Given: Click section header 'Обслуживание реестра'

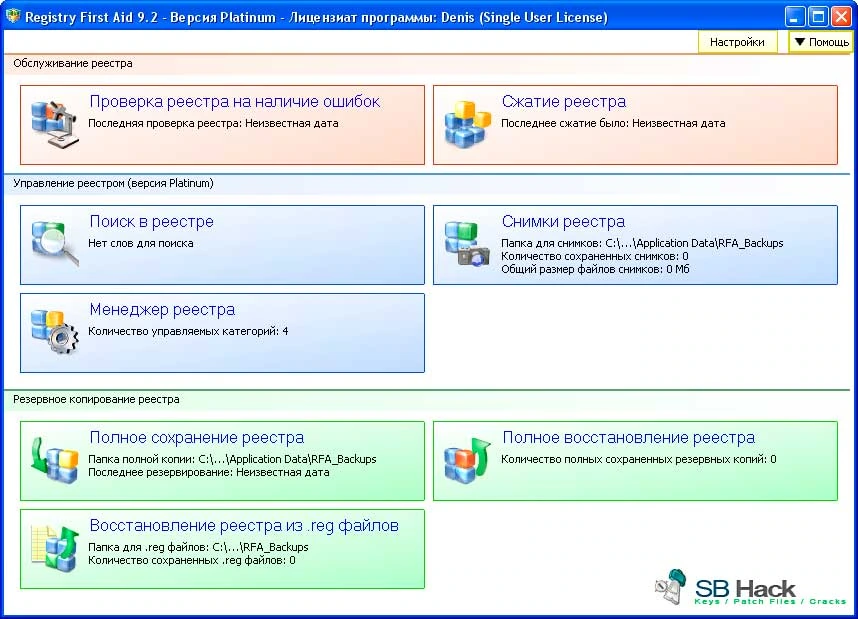Looking at the screenshot, I should point(73,63).
